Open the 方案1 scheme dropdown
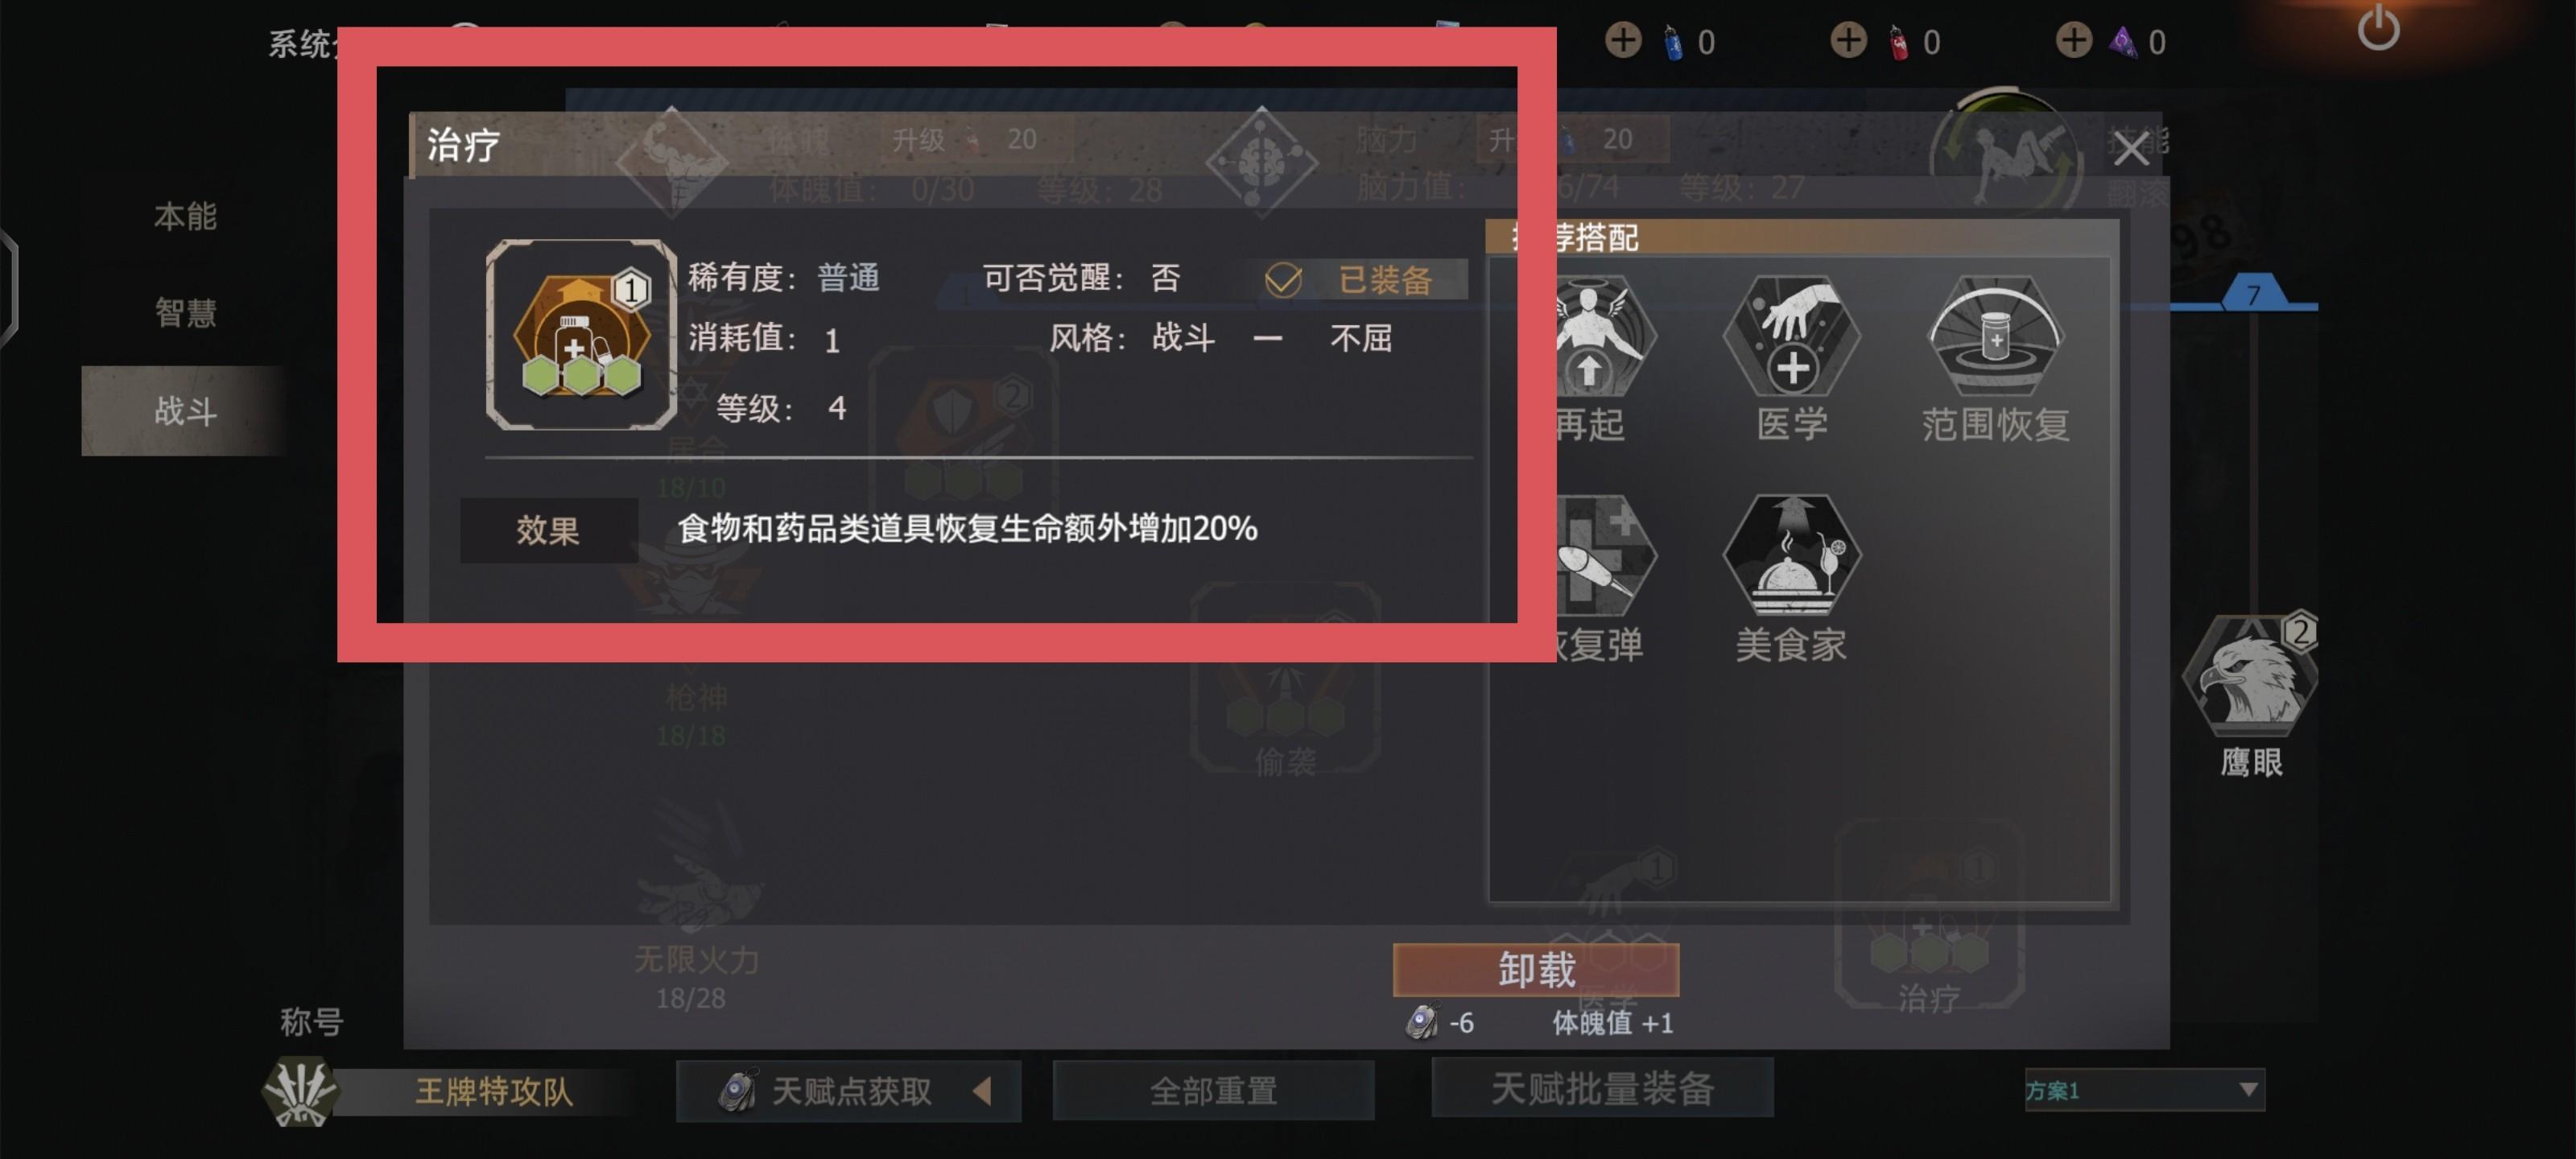2576x1159 pixels. pos(2144,1089)
